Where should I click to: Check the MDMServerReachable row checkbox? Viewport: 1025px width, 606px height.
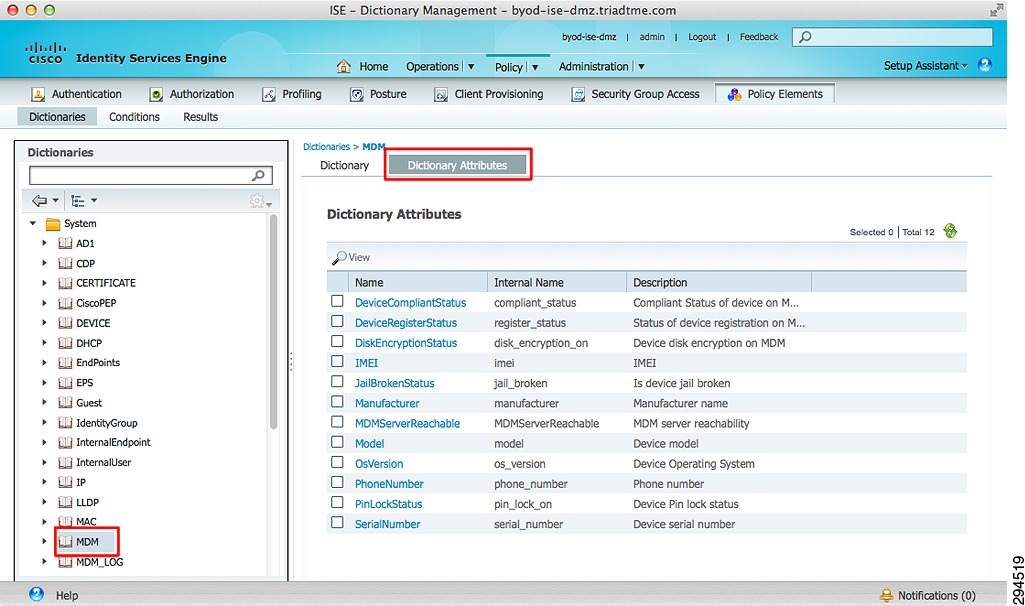(337, 422)
